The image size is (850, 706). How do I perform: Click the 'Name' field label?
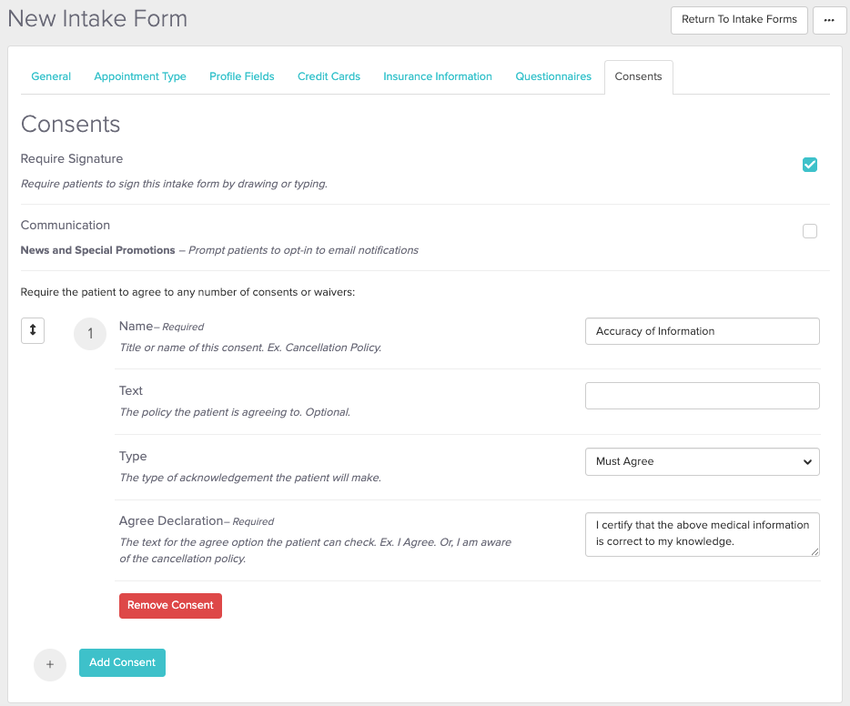click(136, 326)
